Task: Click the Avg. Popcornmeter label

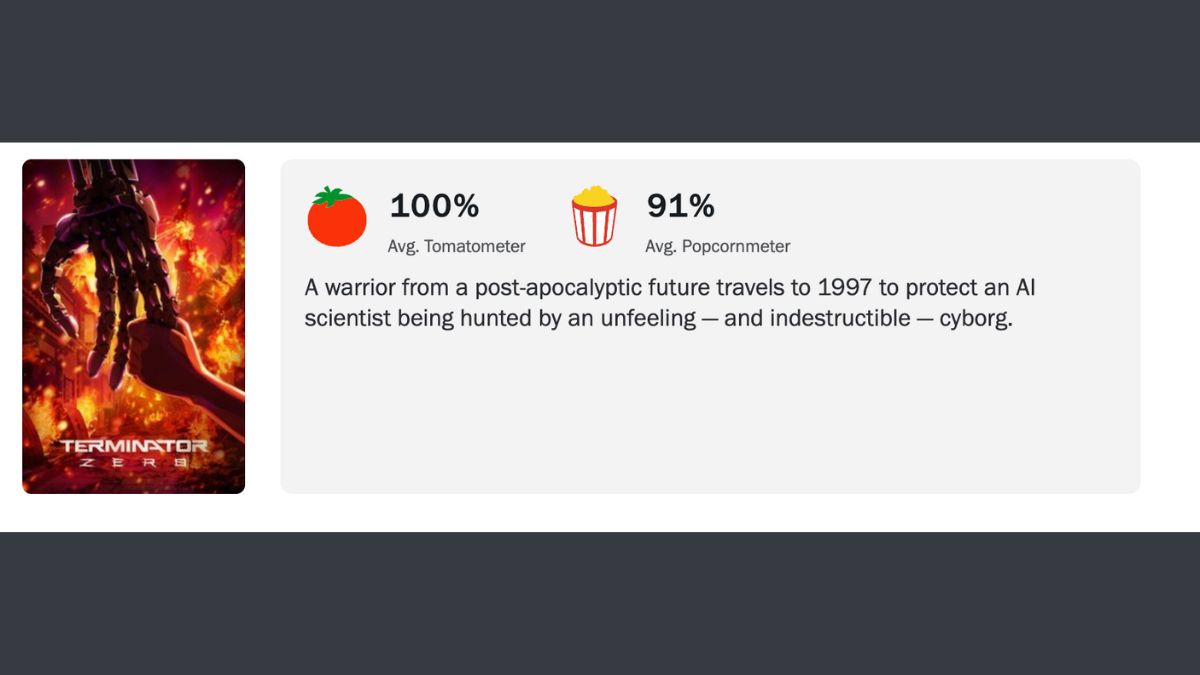Action: point(717,246)
